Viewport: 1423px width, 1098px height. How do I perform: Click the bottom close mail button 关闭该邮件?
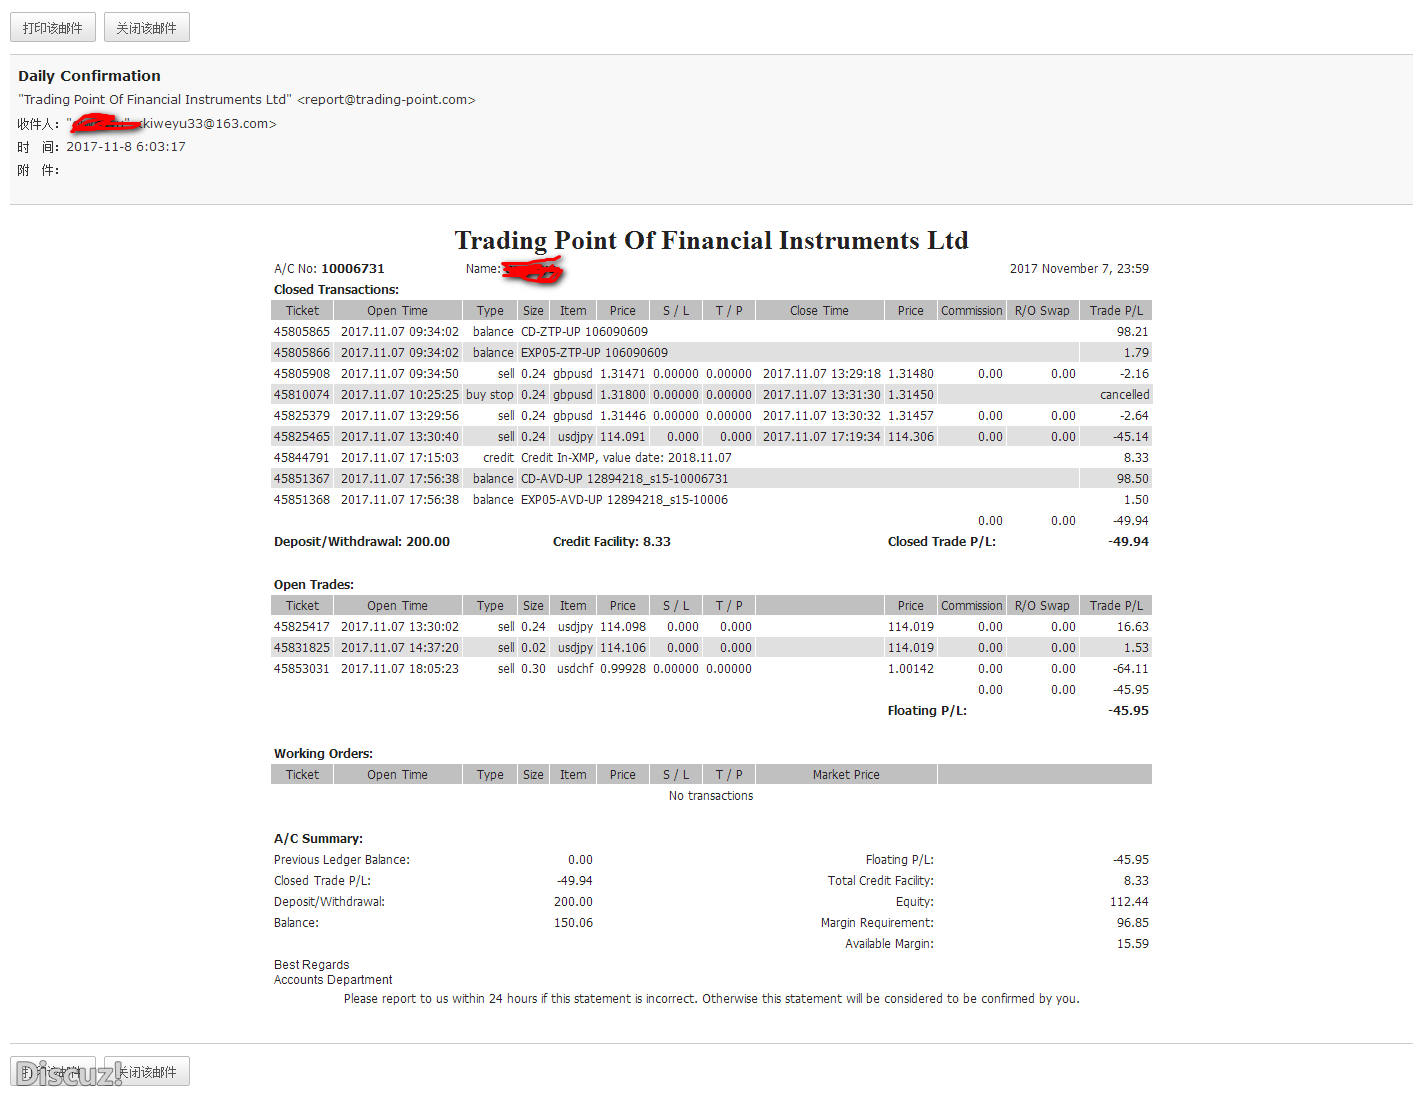coord(147,1071)
